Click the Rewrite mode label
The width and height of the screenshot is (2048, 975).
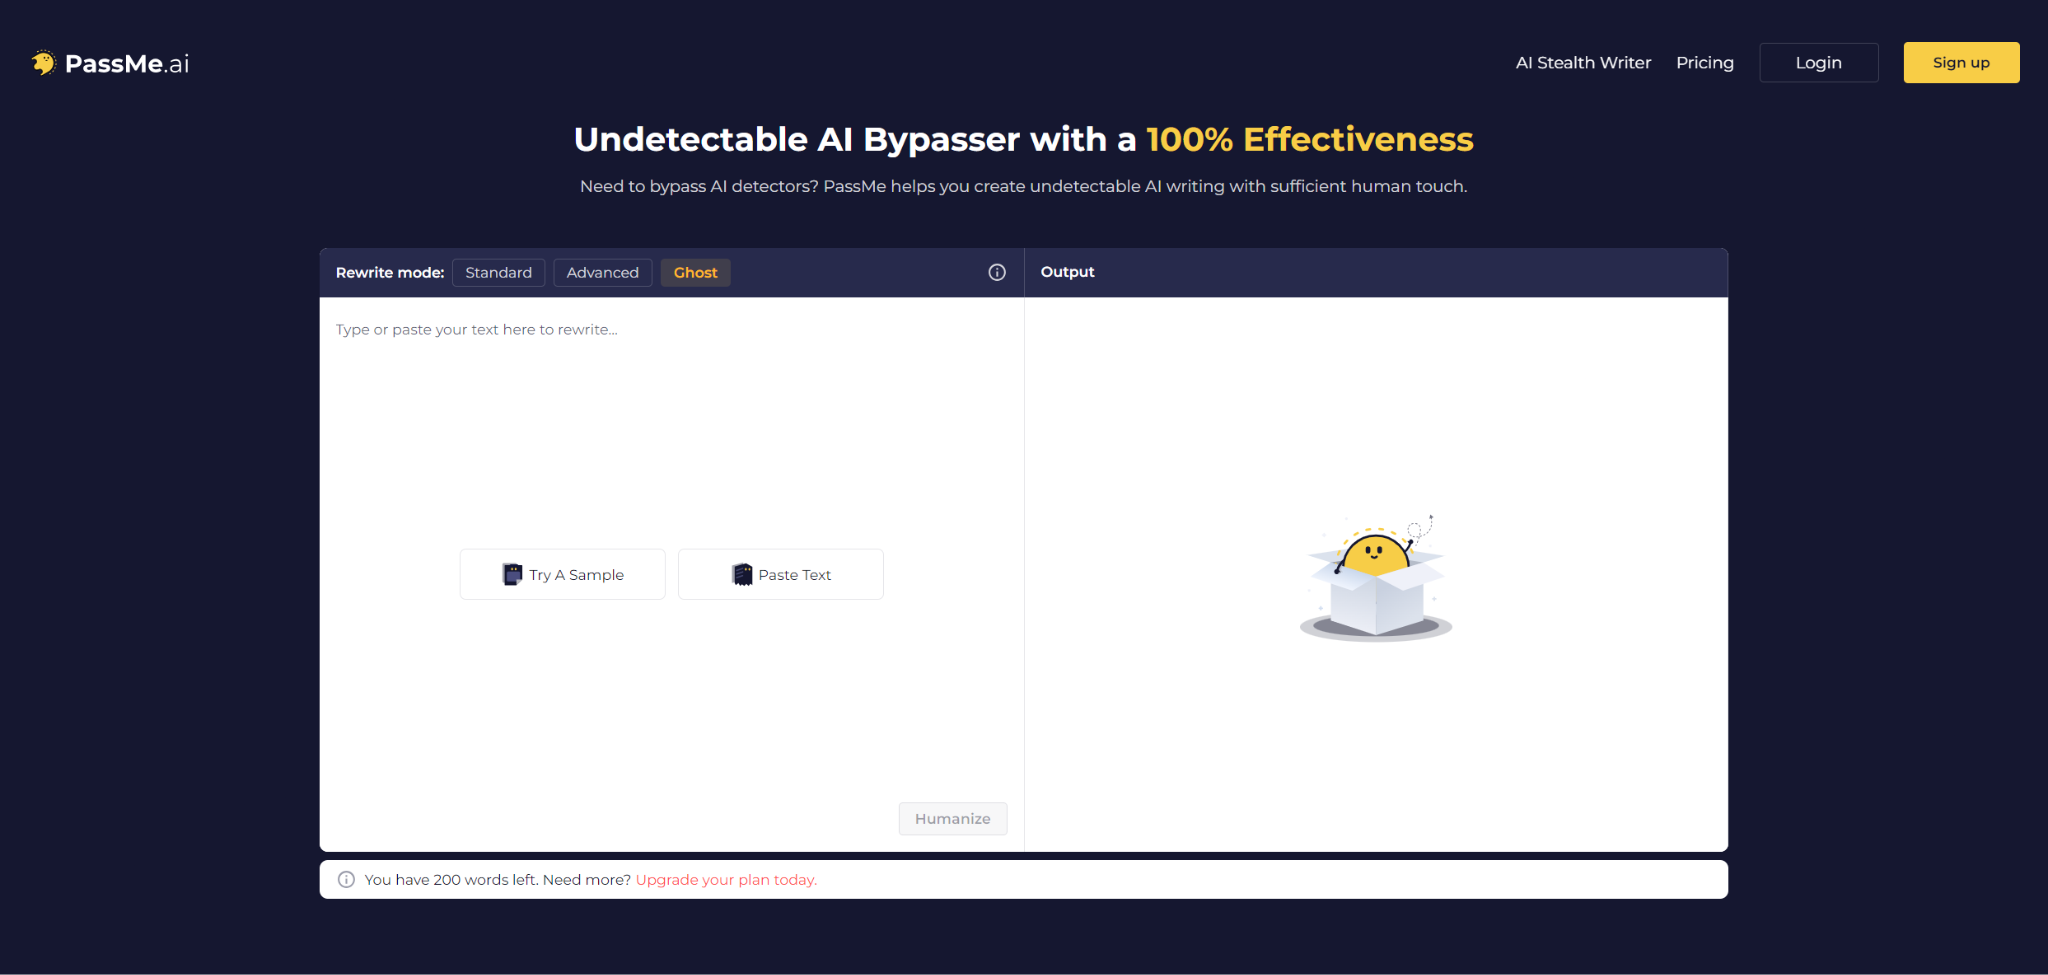click(390, 273)
